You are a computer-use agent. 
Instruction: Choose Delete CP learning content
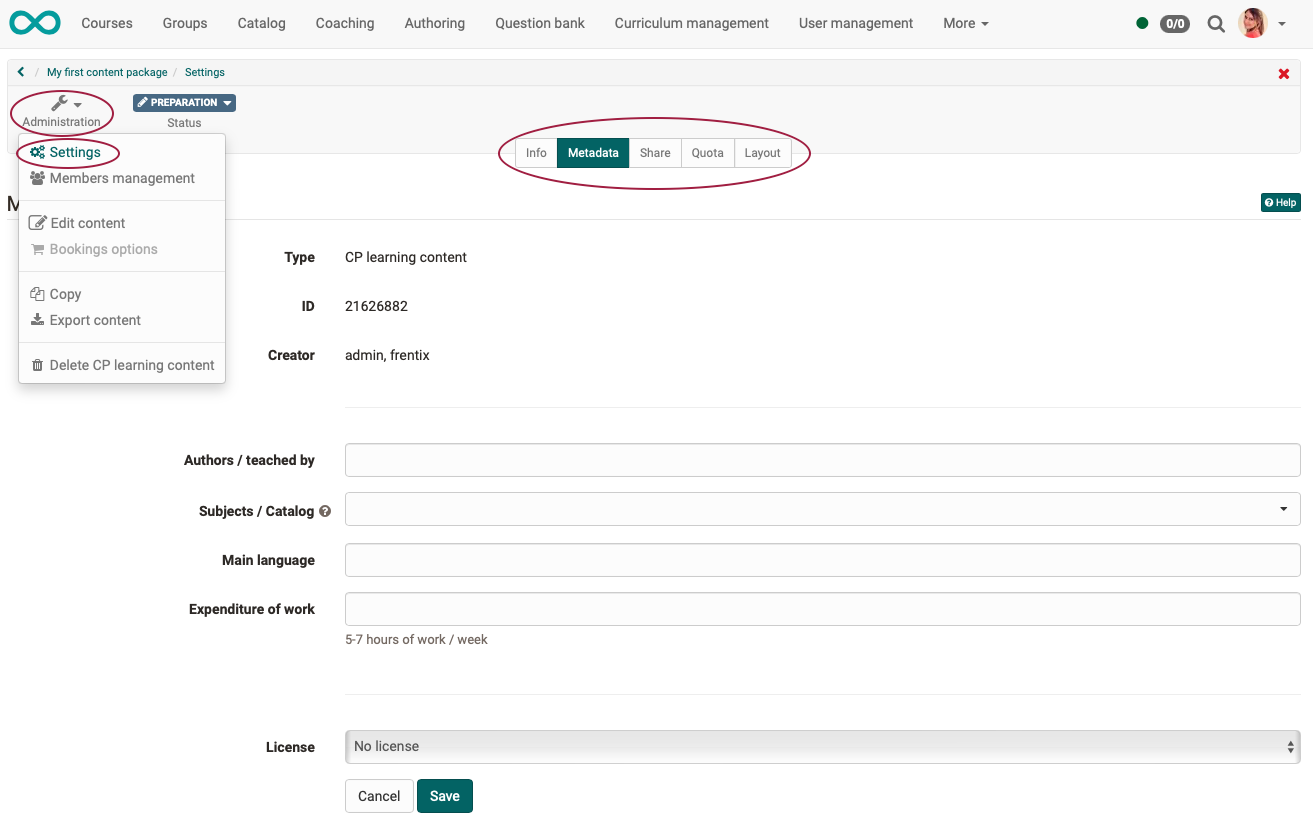pyautogui.click(x=122, y=365)
